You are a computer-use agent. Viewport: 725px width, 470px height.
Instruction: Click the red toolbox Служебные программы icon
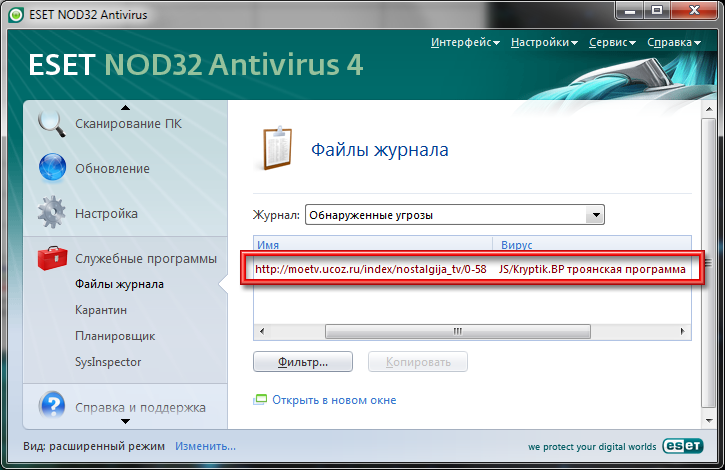coord(52,258)
